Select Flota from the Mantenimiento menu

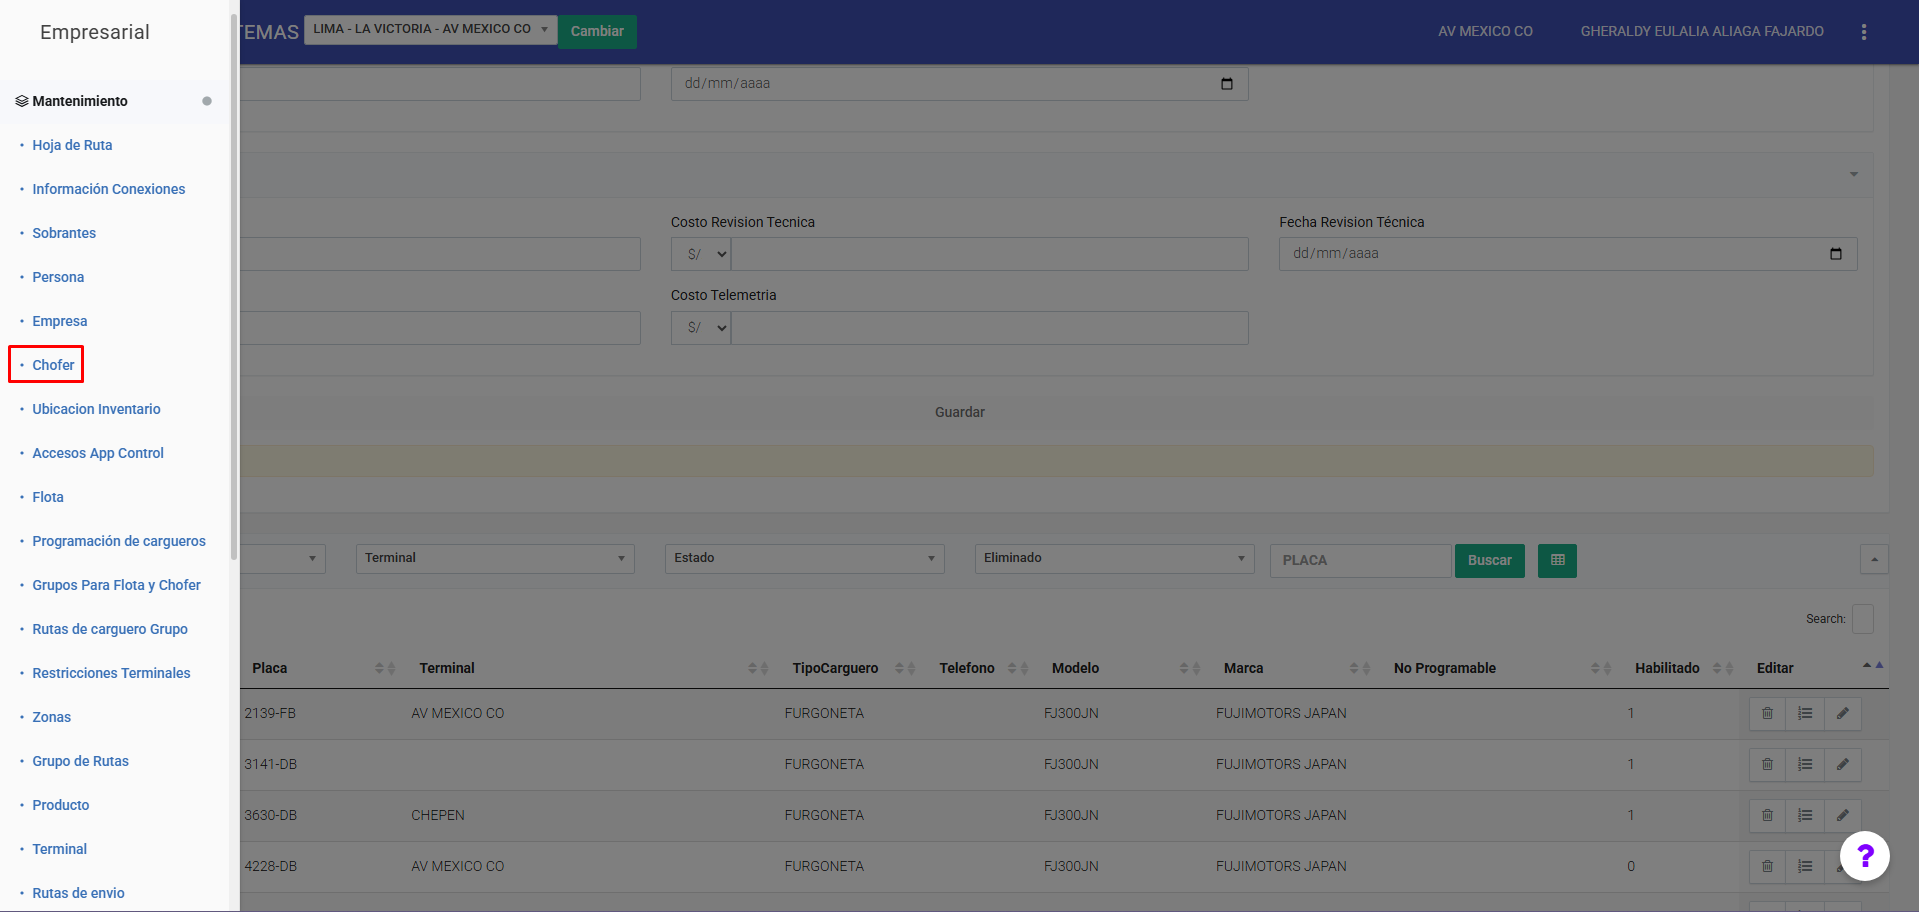point(48,497)
